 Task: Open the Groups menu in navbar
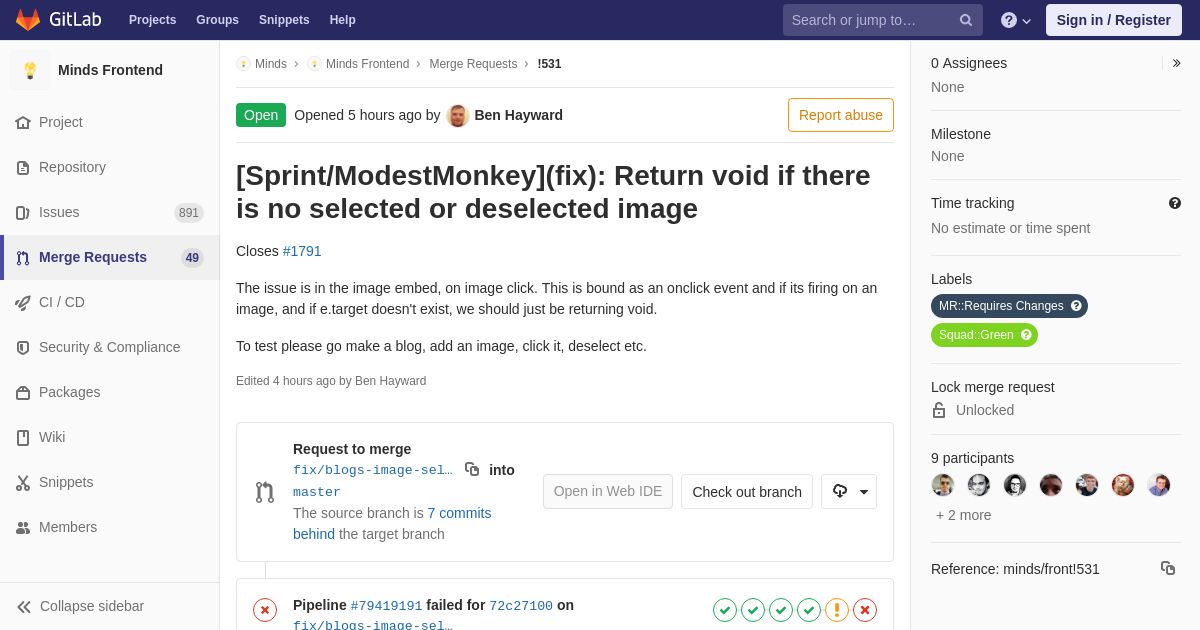217,20
